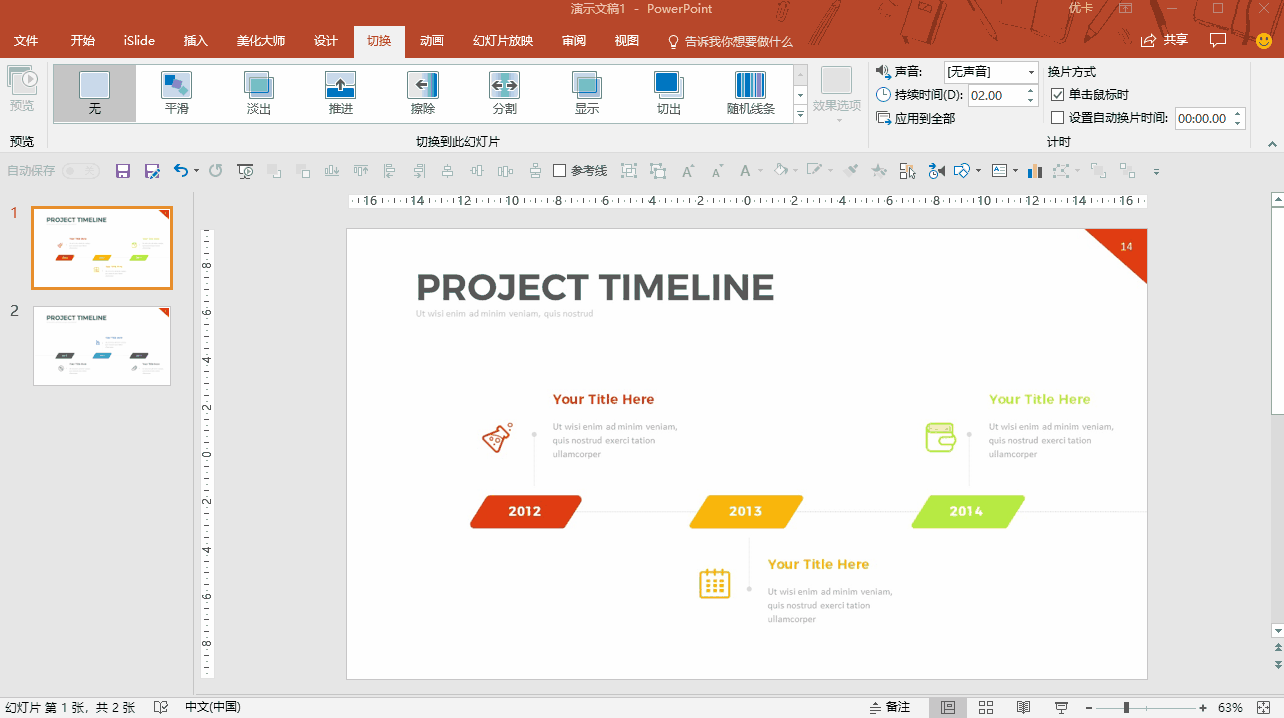Switch to the 动画 (Animations) tab

click(432, 41)
